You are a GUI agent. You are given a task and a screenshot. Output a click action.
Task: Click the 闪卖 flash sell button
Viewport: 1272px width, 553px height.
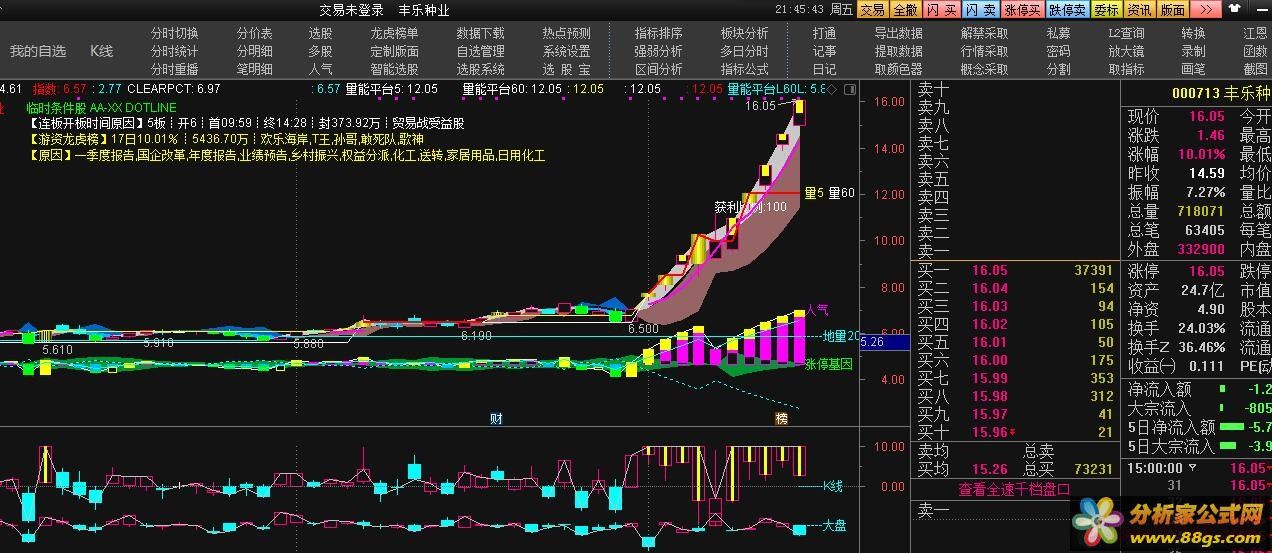coord(980,9)
